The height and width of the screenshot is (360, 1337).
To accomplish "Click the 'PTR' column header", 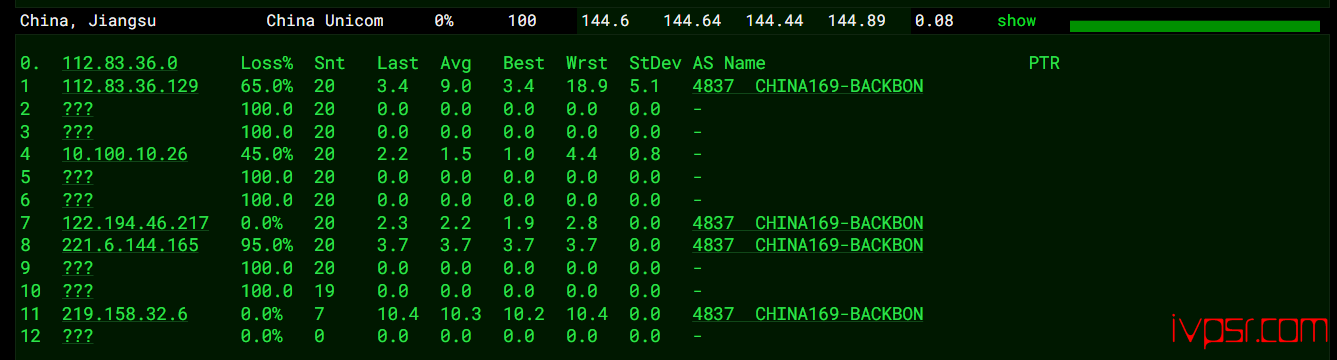I will [1044, 63].
